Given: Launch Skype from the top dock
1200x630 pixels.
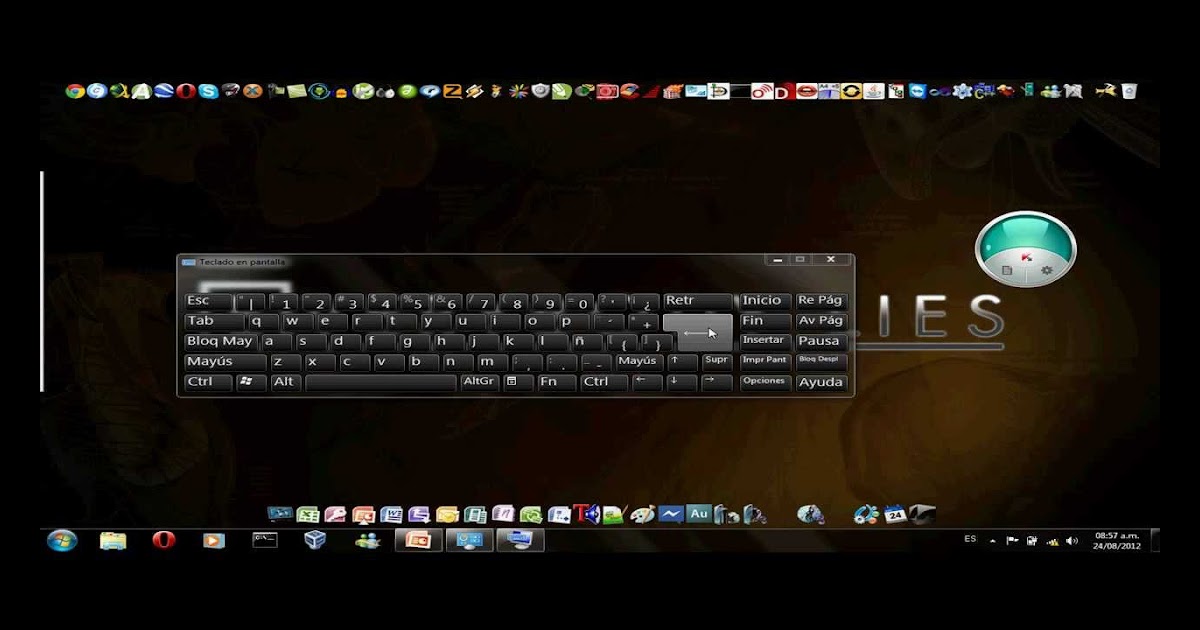Looking at the screenshot, I should click(208, 91).
